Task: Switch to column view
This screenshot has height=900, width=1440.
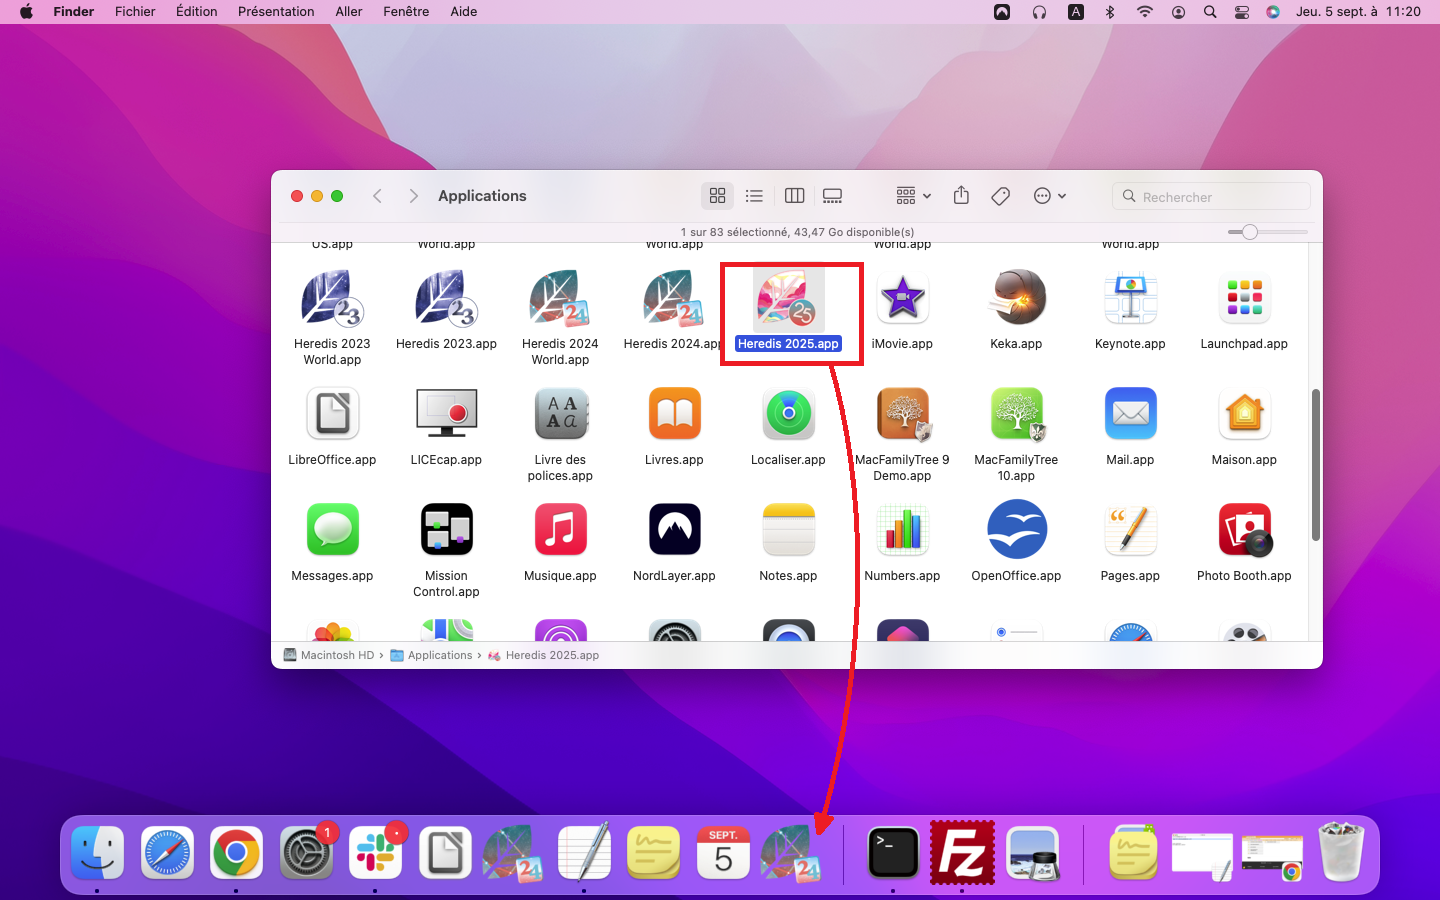Action: coord(794,196)
